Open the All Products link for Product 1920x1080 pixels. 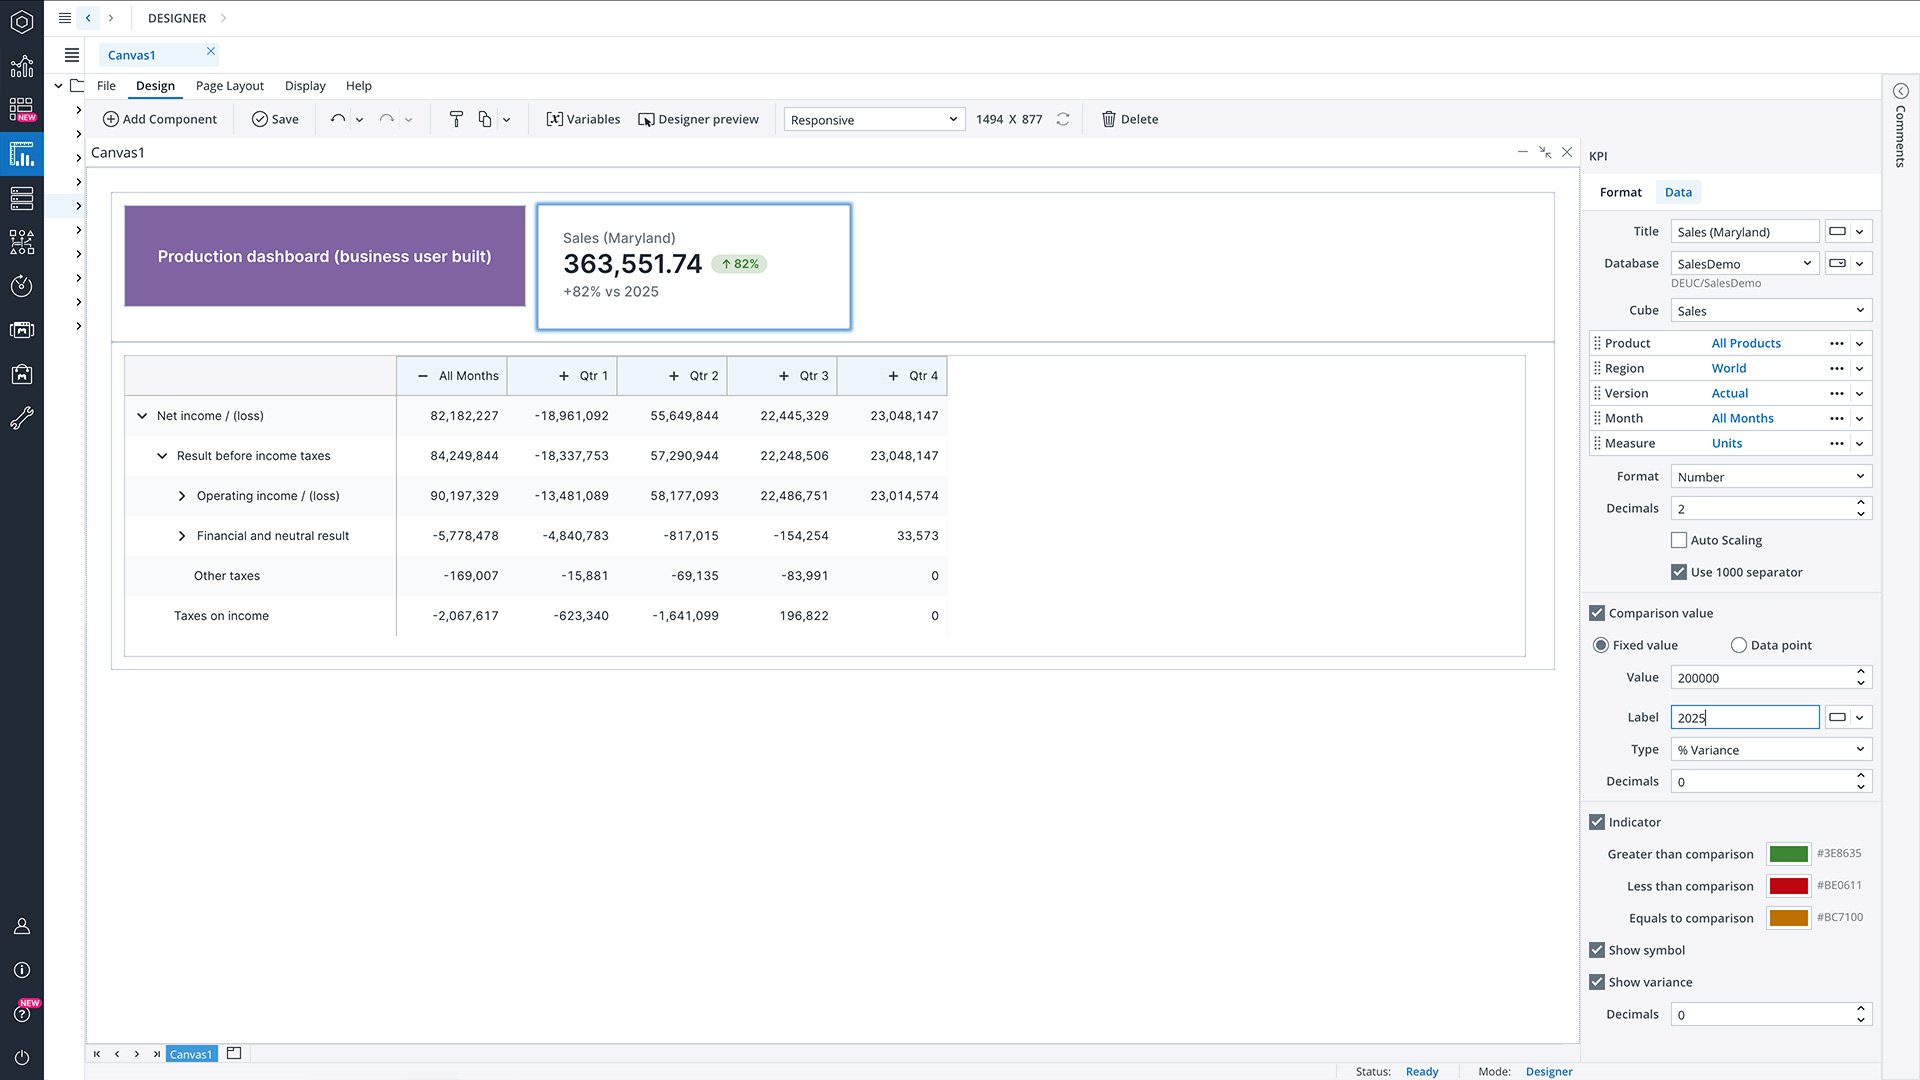pos(1746,343)
